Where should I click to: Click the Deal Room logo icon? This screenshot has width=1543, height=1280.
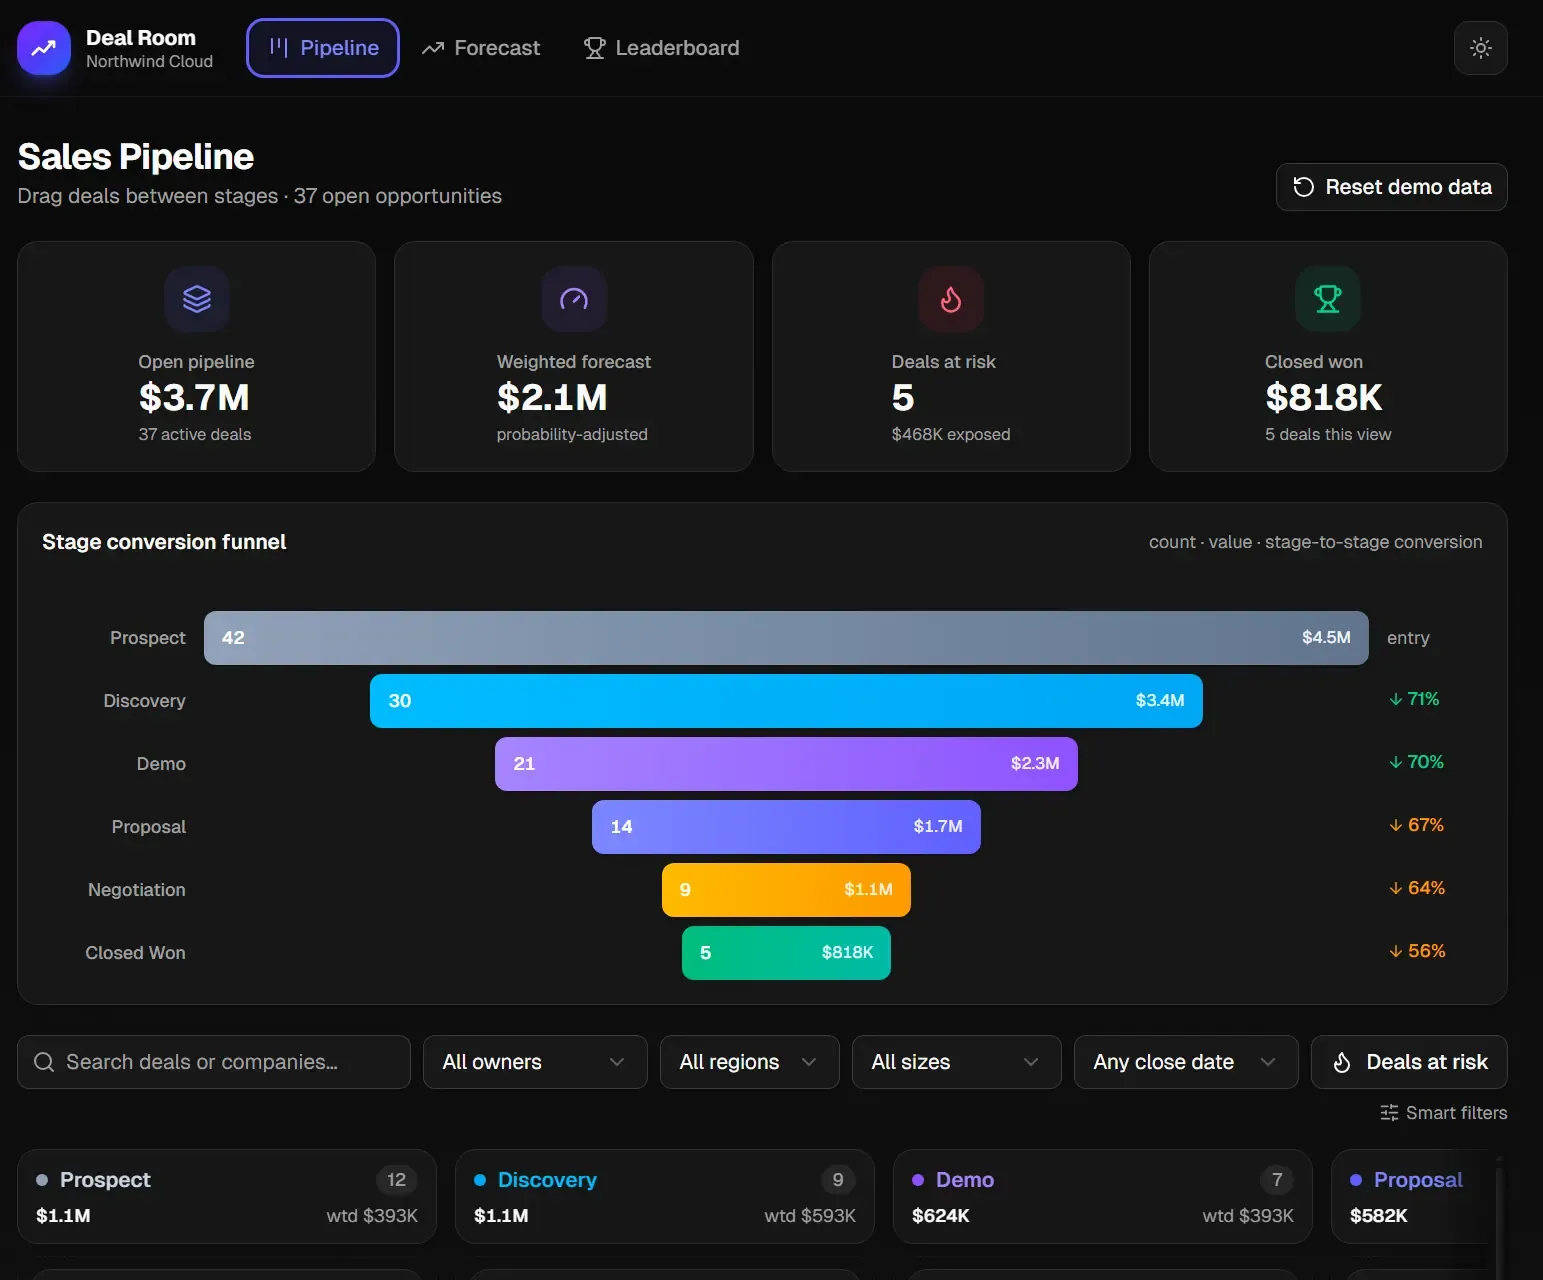(44, 48)
